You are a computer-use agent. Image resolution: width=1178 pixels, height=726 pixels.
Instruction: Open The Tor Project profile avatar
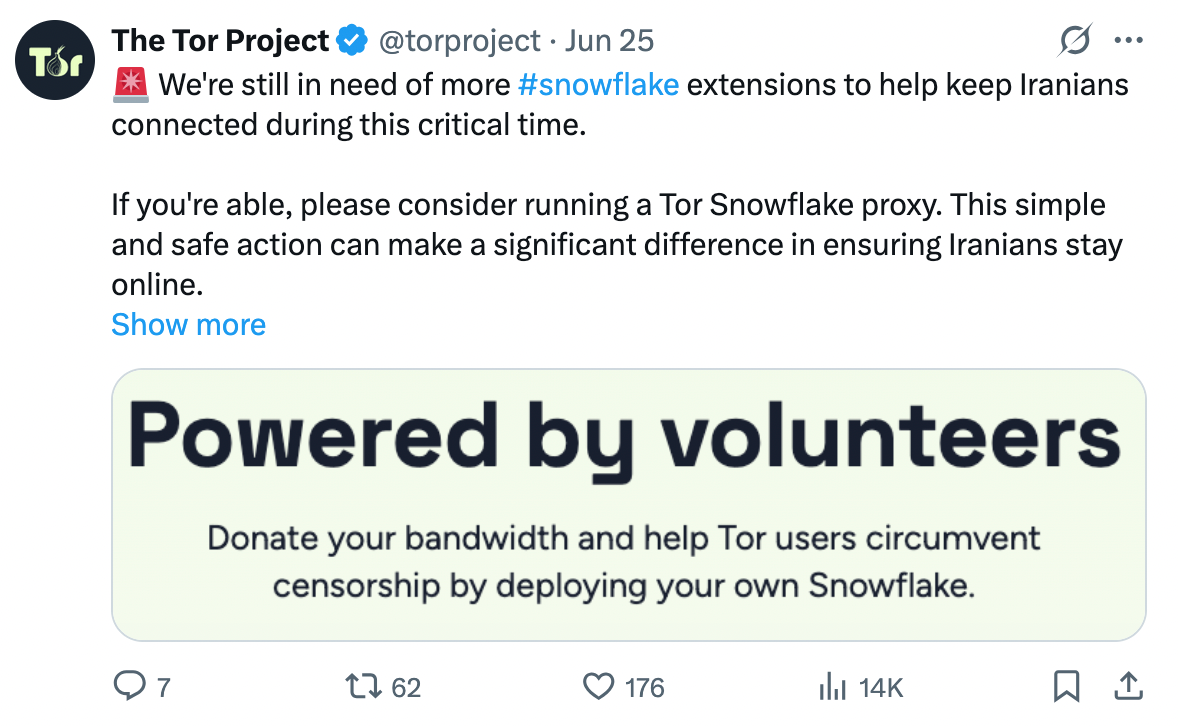tap(55, 60)
